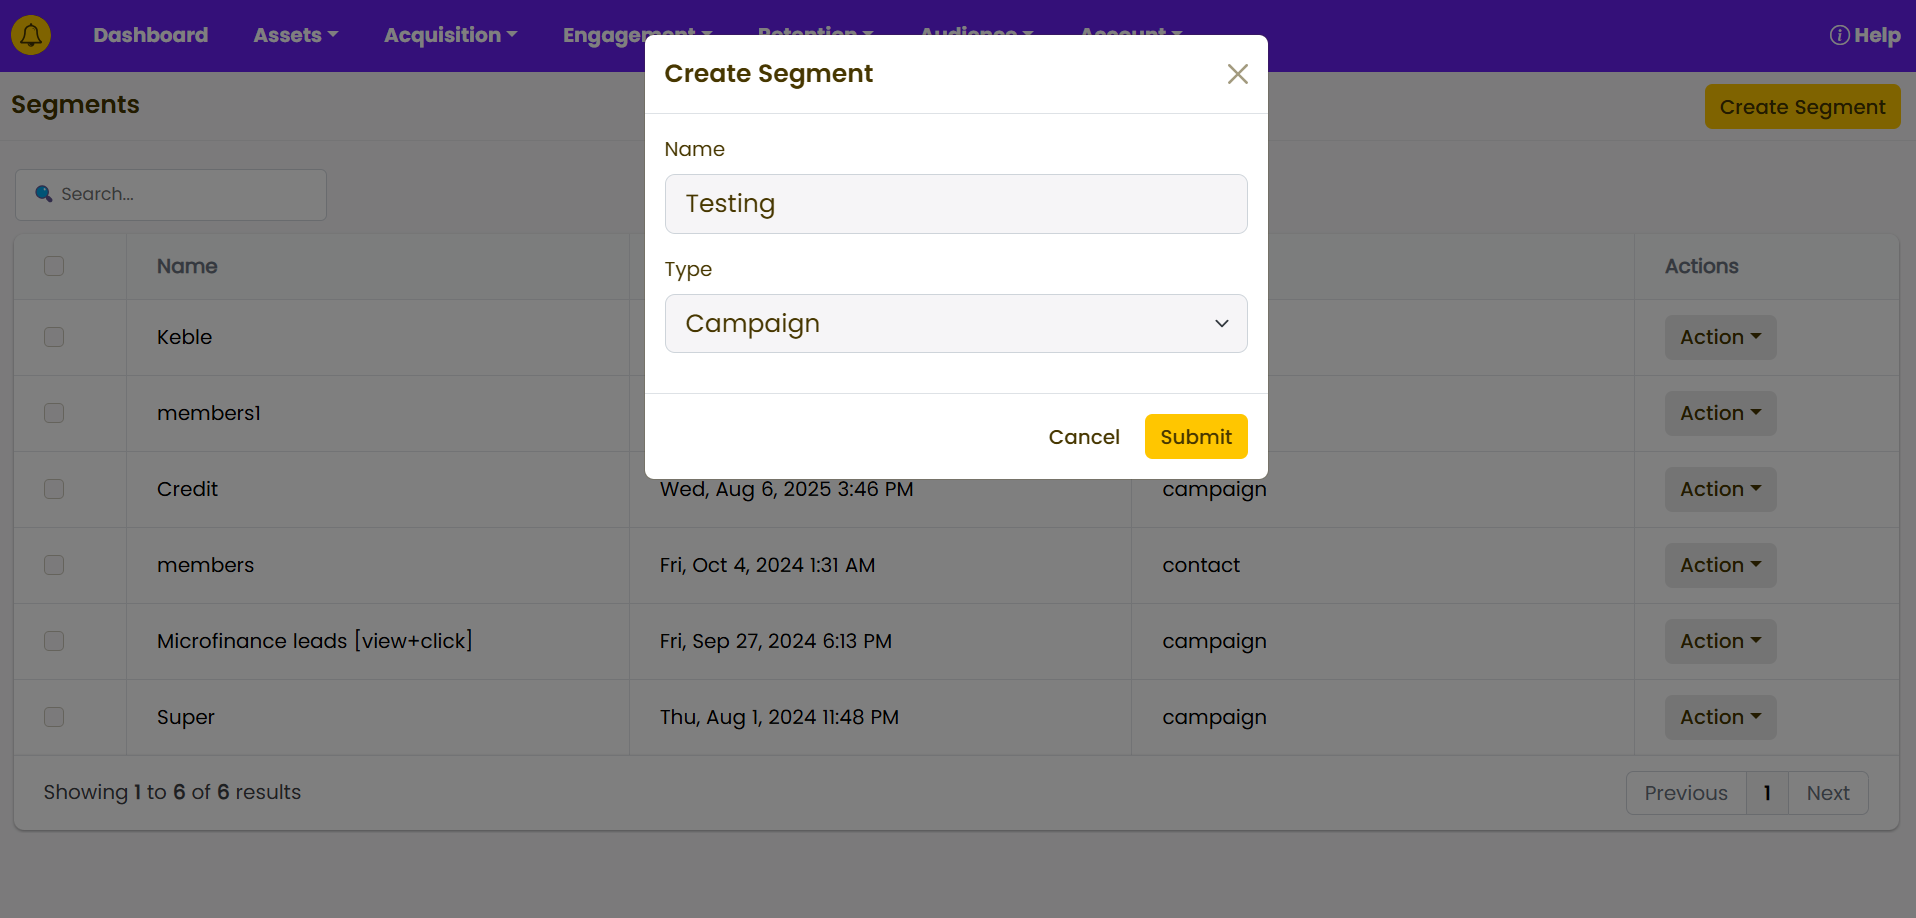1916x918 pixels.
Task: Open the Type dropdown showing Campaign
Action: pos(955,323)
